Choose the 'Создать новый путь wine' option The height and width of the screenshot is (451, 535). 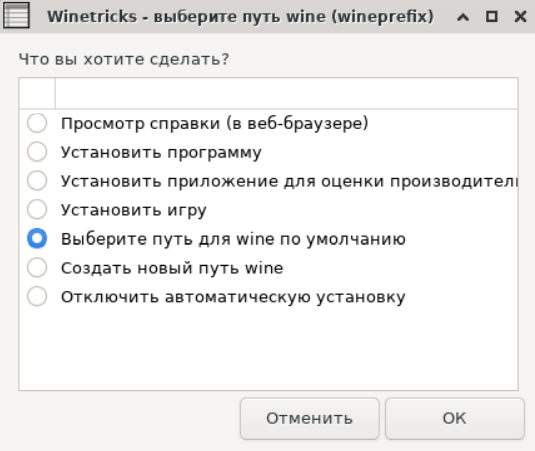point(37,267)
